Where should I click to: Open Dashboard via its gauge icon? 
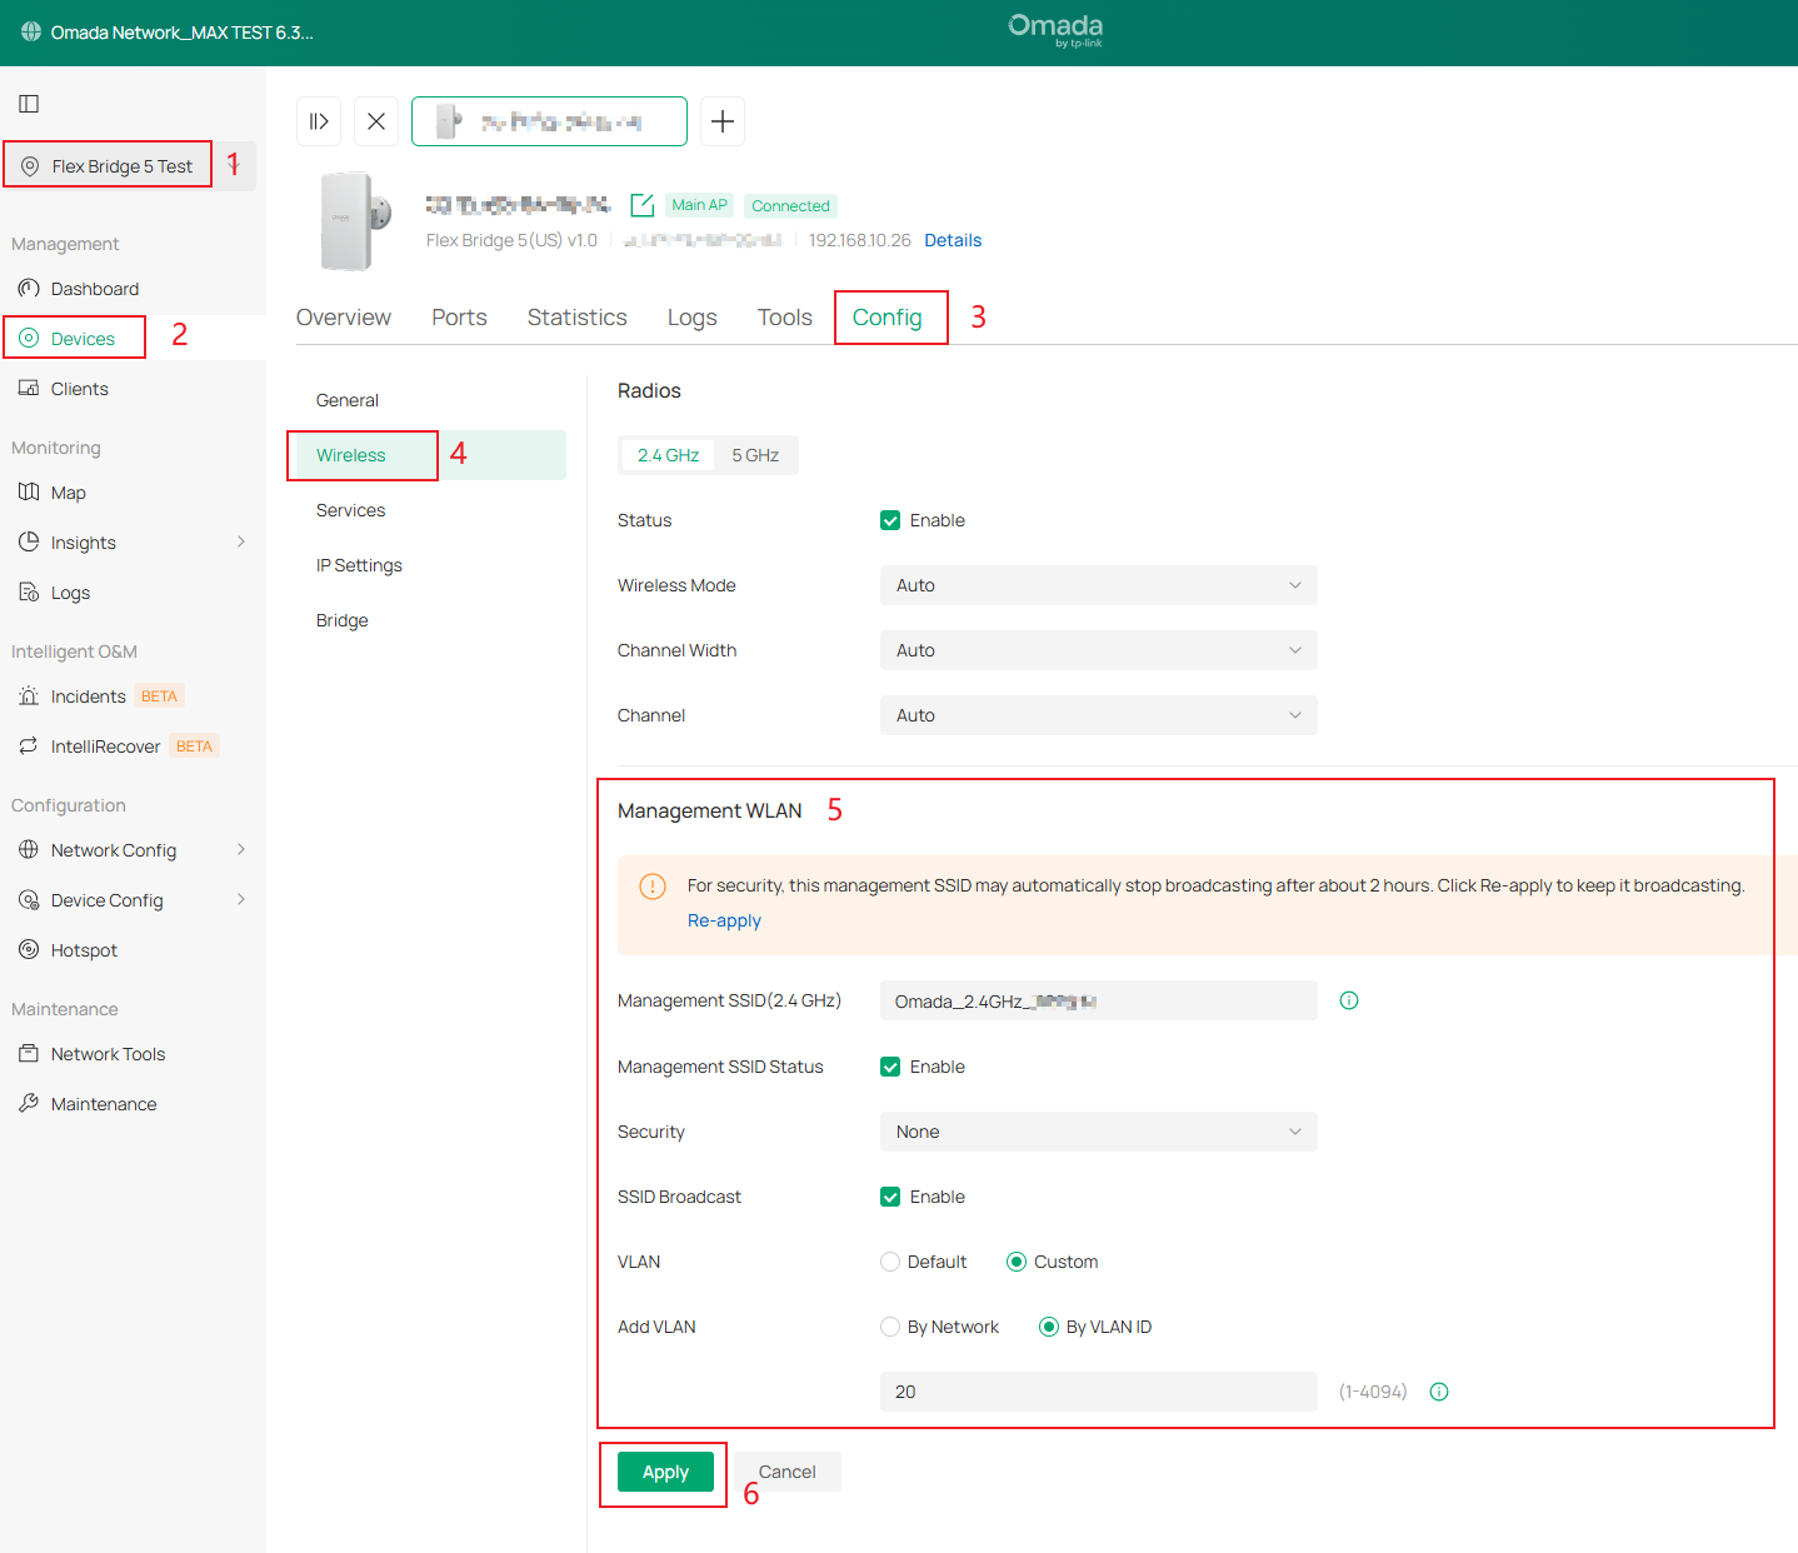pos(29,288)
